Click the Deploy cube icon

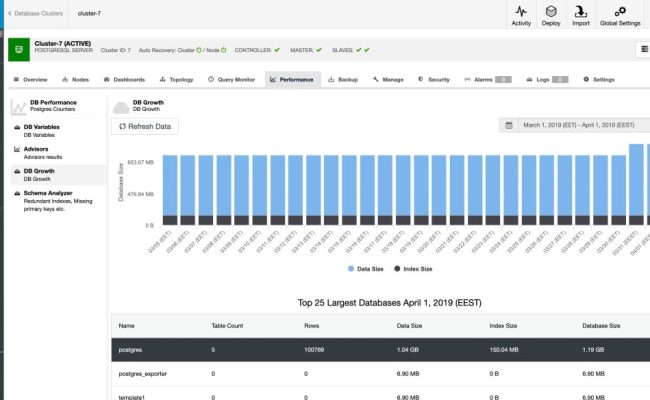coord(551,11)
